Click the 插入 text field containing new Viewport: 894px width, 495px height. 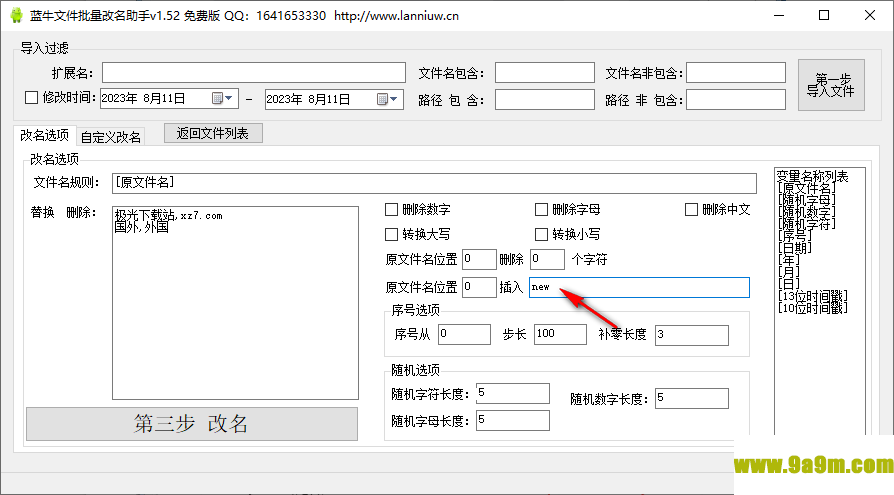click(x=639, y=287)
